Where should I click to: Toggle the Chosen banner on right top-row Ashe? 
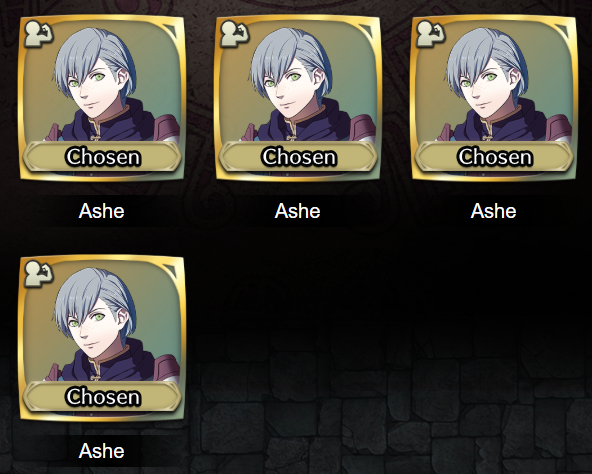point(494,157)
